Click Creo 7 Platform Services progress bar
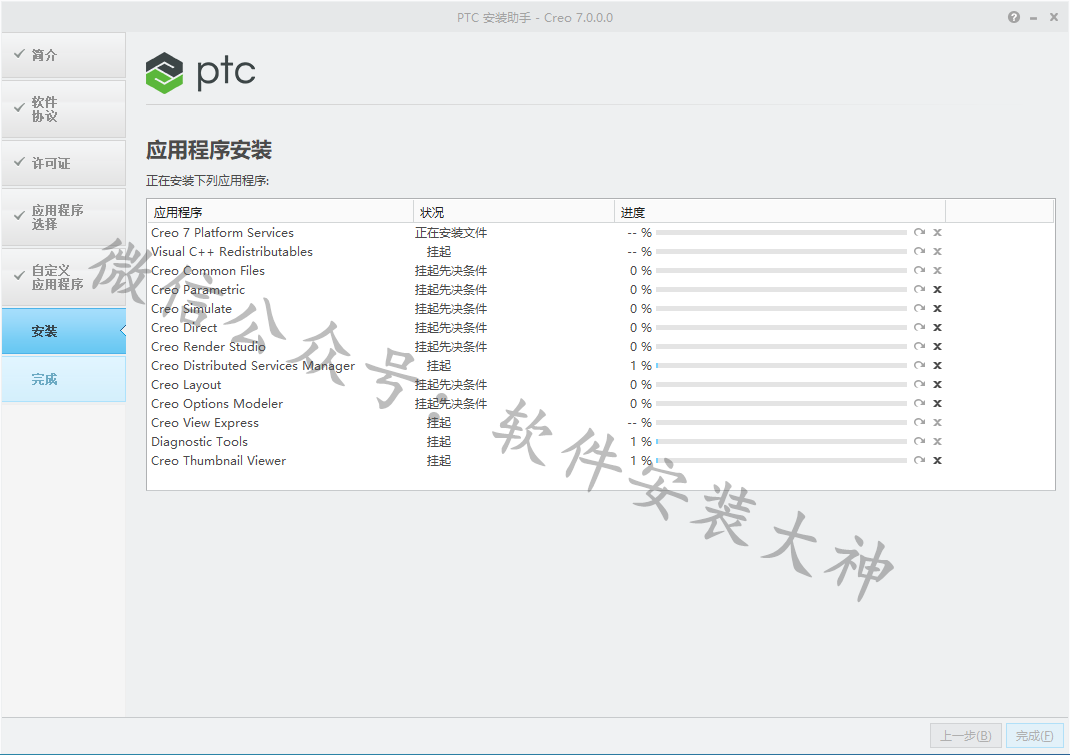This screenshot has height=755, width=1070. pos(781,233)
